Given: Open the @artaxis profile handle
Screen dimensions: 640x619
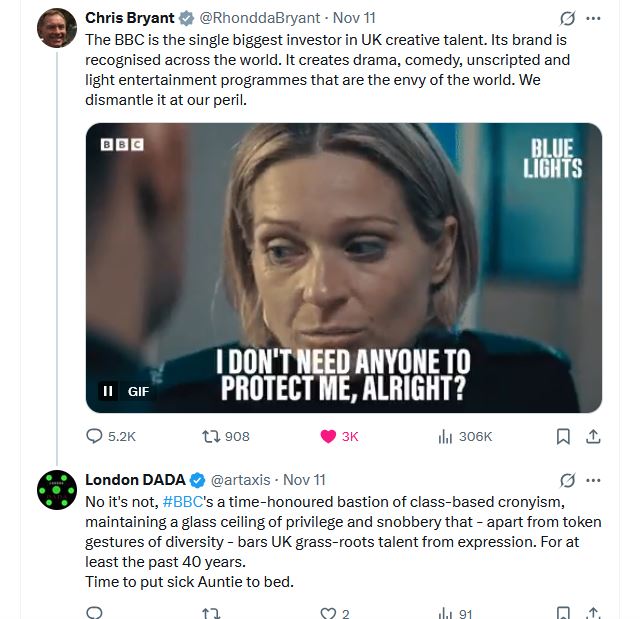Looking at the screenshot, I should pos(242,480).
